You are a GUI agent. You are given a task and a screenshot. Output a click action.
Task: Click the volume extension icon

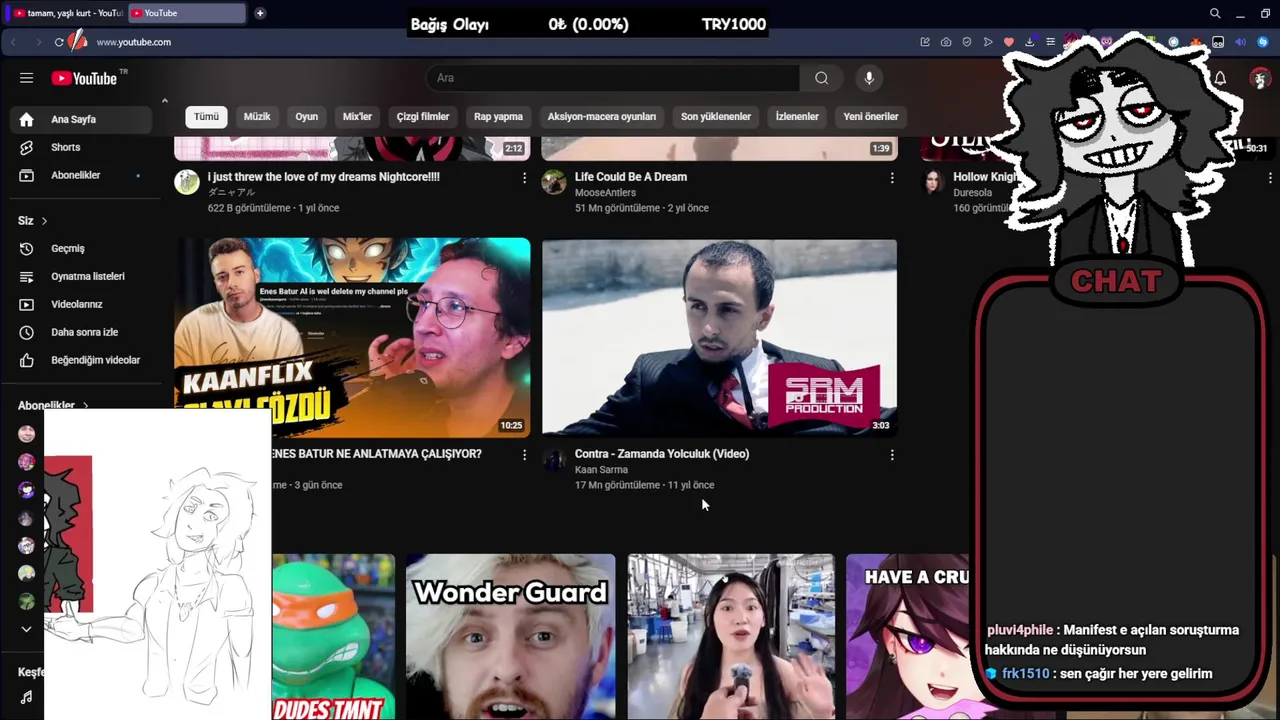coord(1240,42)
